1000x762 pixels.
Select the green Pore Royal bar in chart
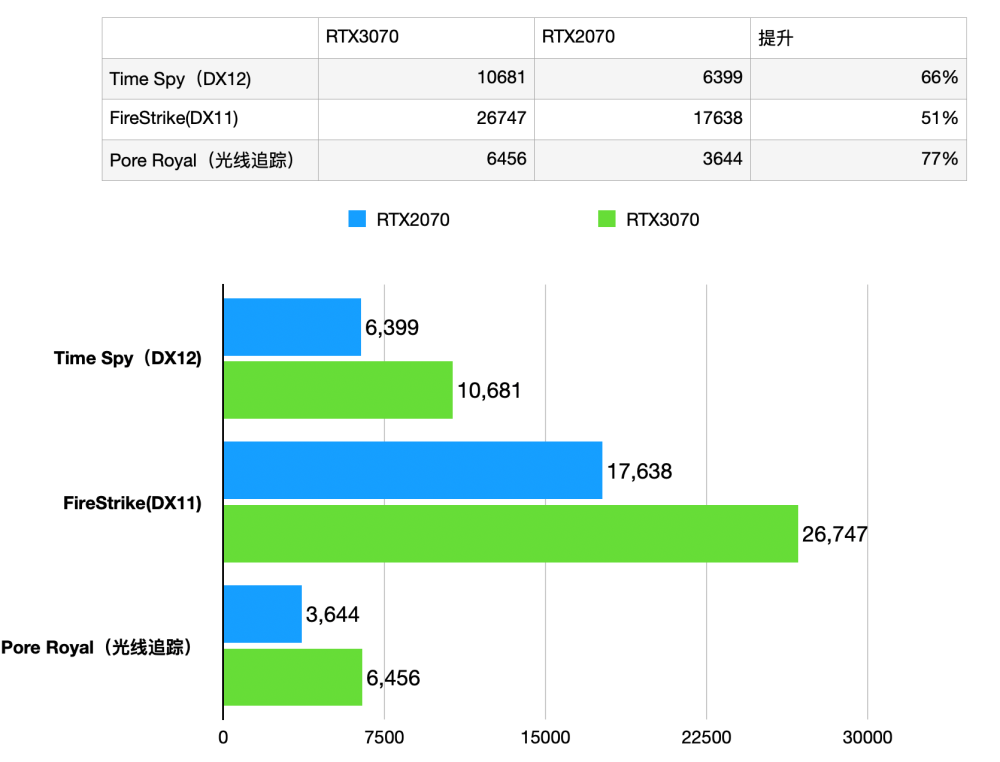[293, 677]
